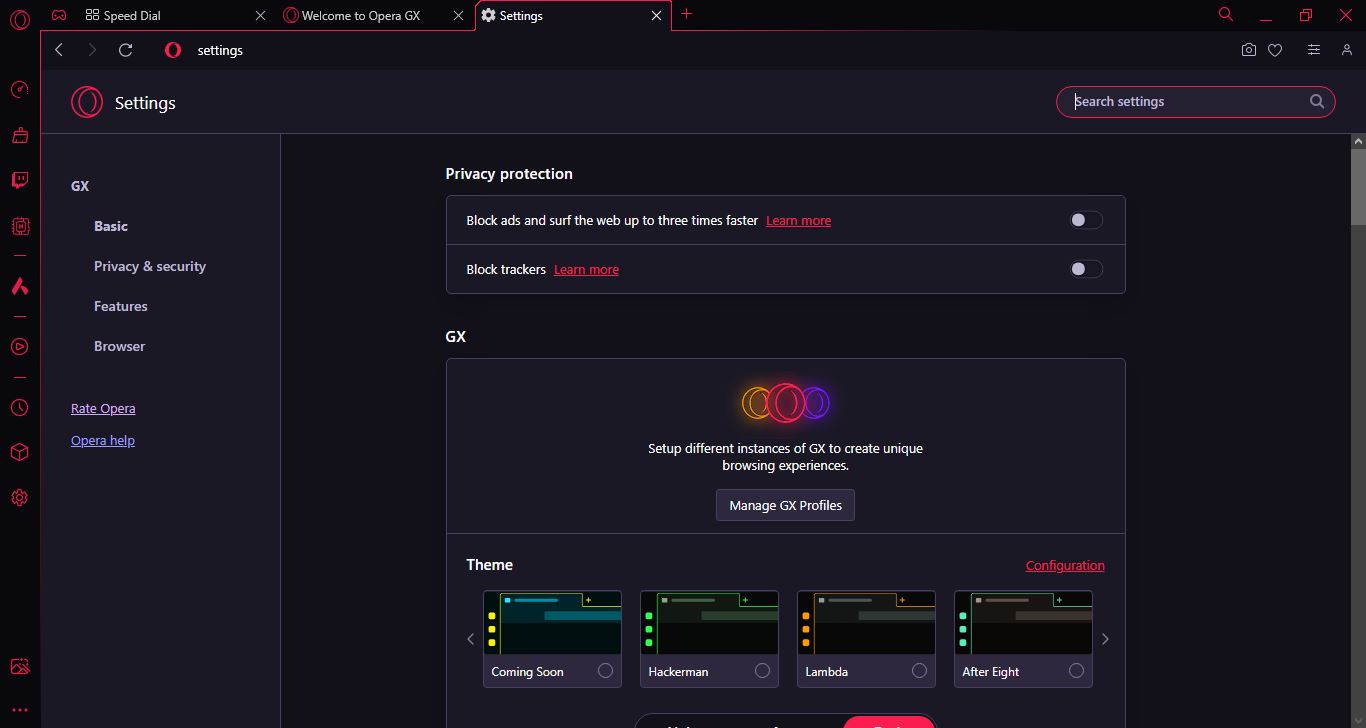Viewport: 1366px width, 728px height.
Task: Open theme Configuration link
Action: (x=1065, y=565)
